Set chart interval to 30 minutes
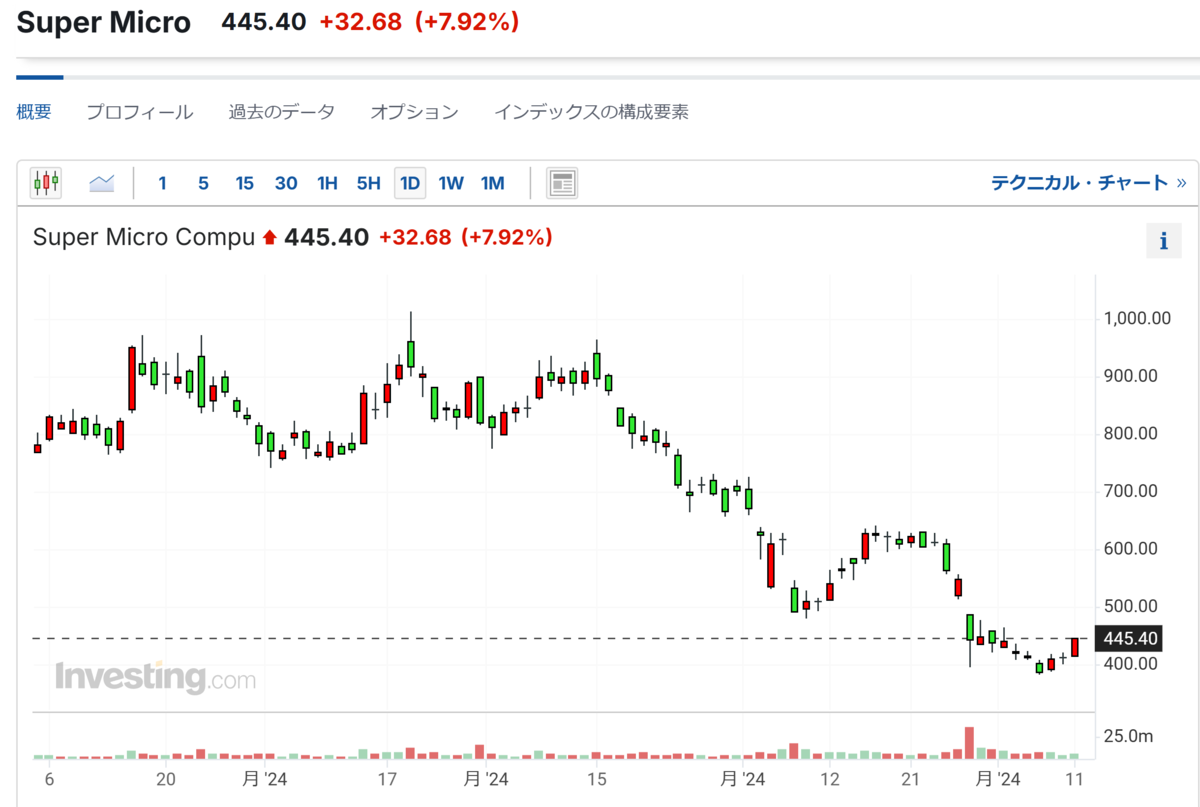This screenshot has height=807, width=1200. (x=286, y=183)
